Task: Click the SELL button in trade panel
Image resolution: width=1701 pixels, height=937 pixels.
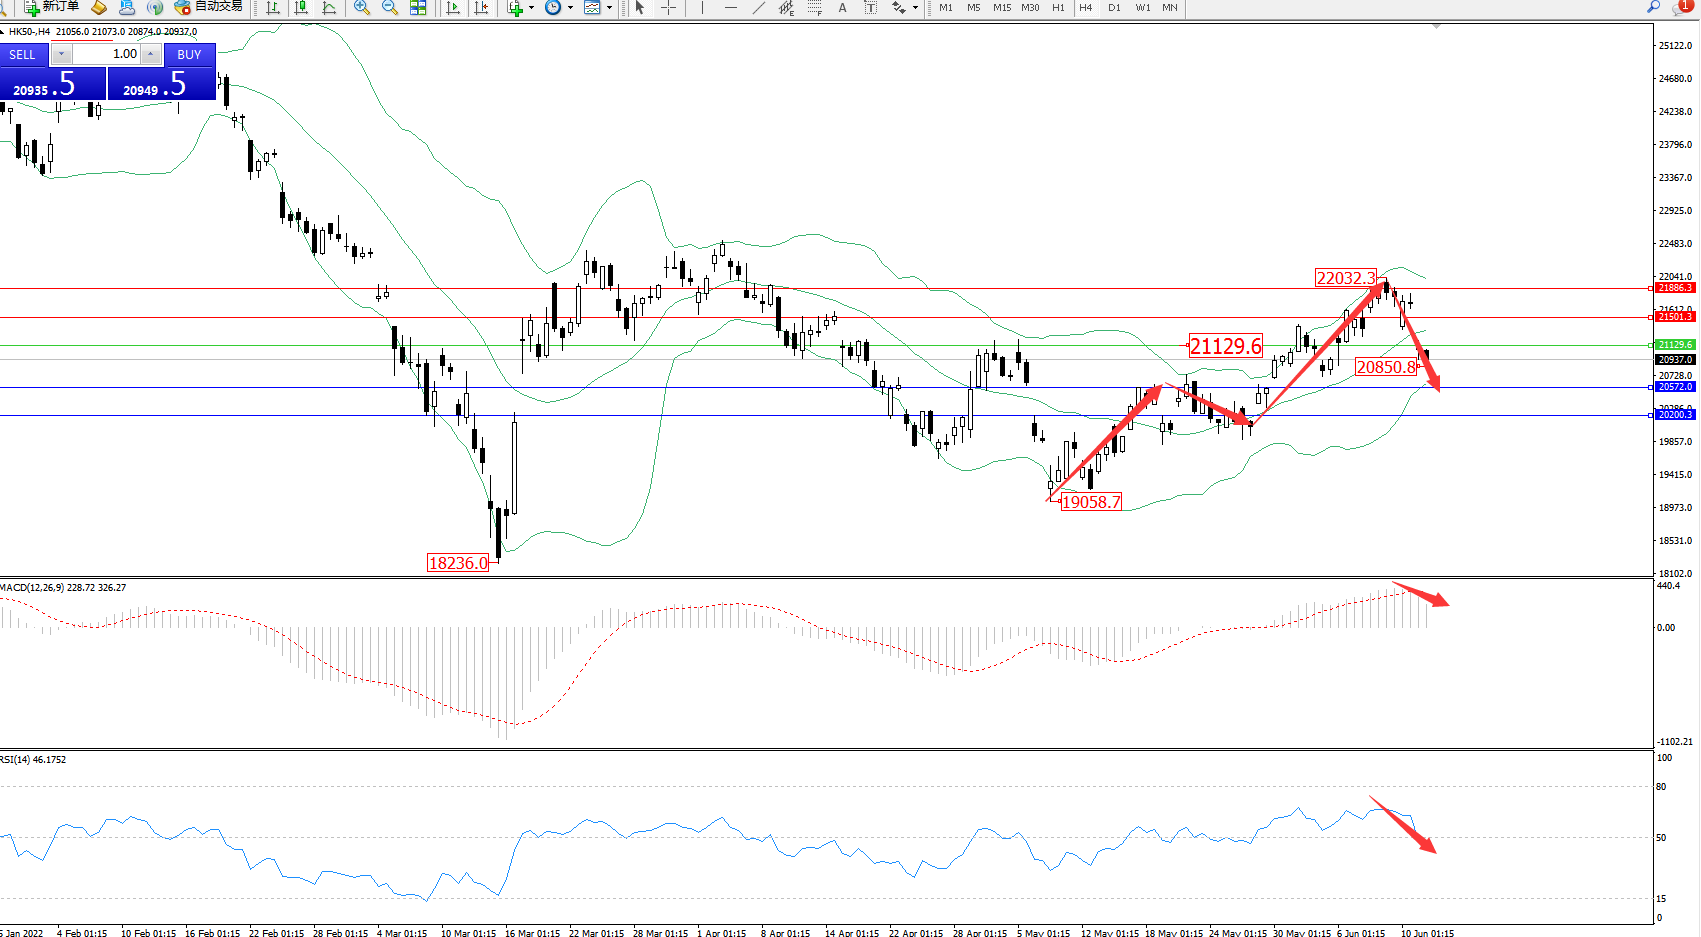Action: pos(23,55)
